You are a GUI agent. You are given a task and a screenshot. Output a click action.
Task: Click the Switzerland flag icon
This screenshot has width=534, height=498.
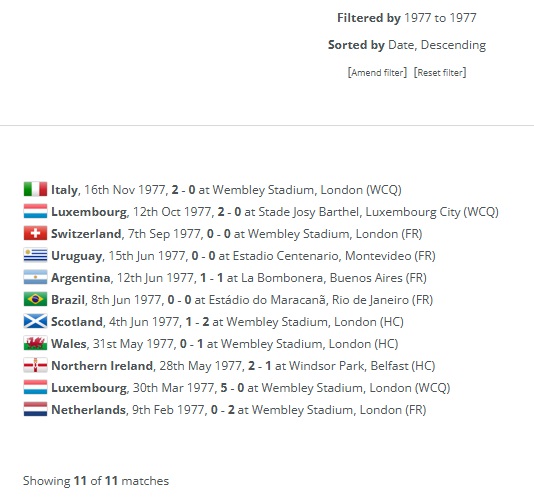[35, 233]
